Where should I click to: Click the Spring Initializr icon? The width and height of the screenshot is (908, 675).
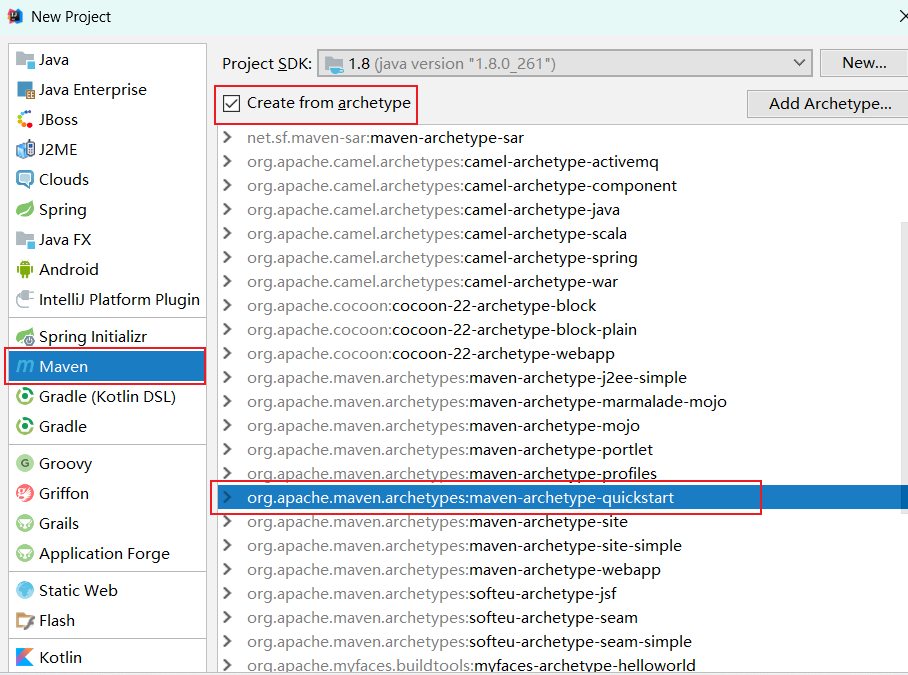25,336
